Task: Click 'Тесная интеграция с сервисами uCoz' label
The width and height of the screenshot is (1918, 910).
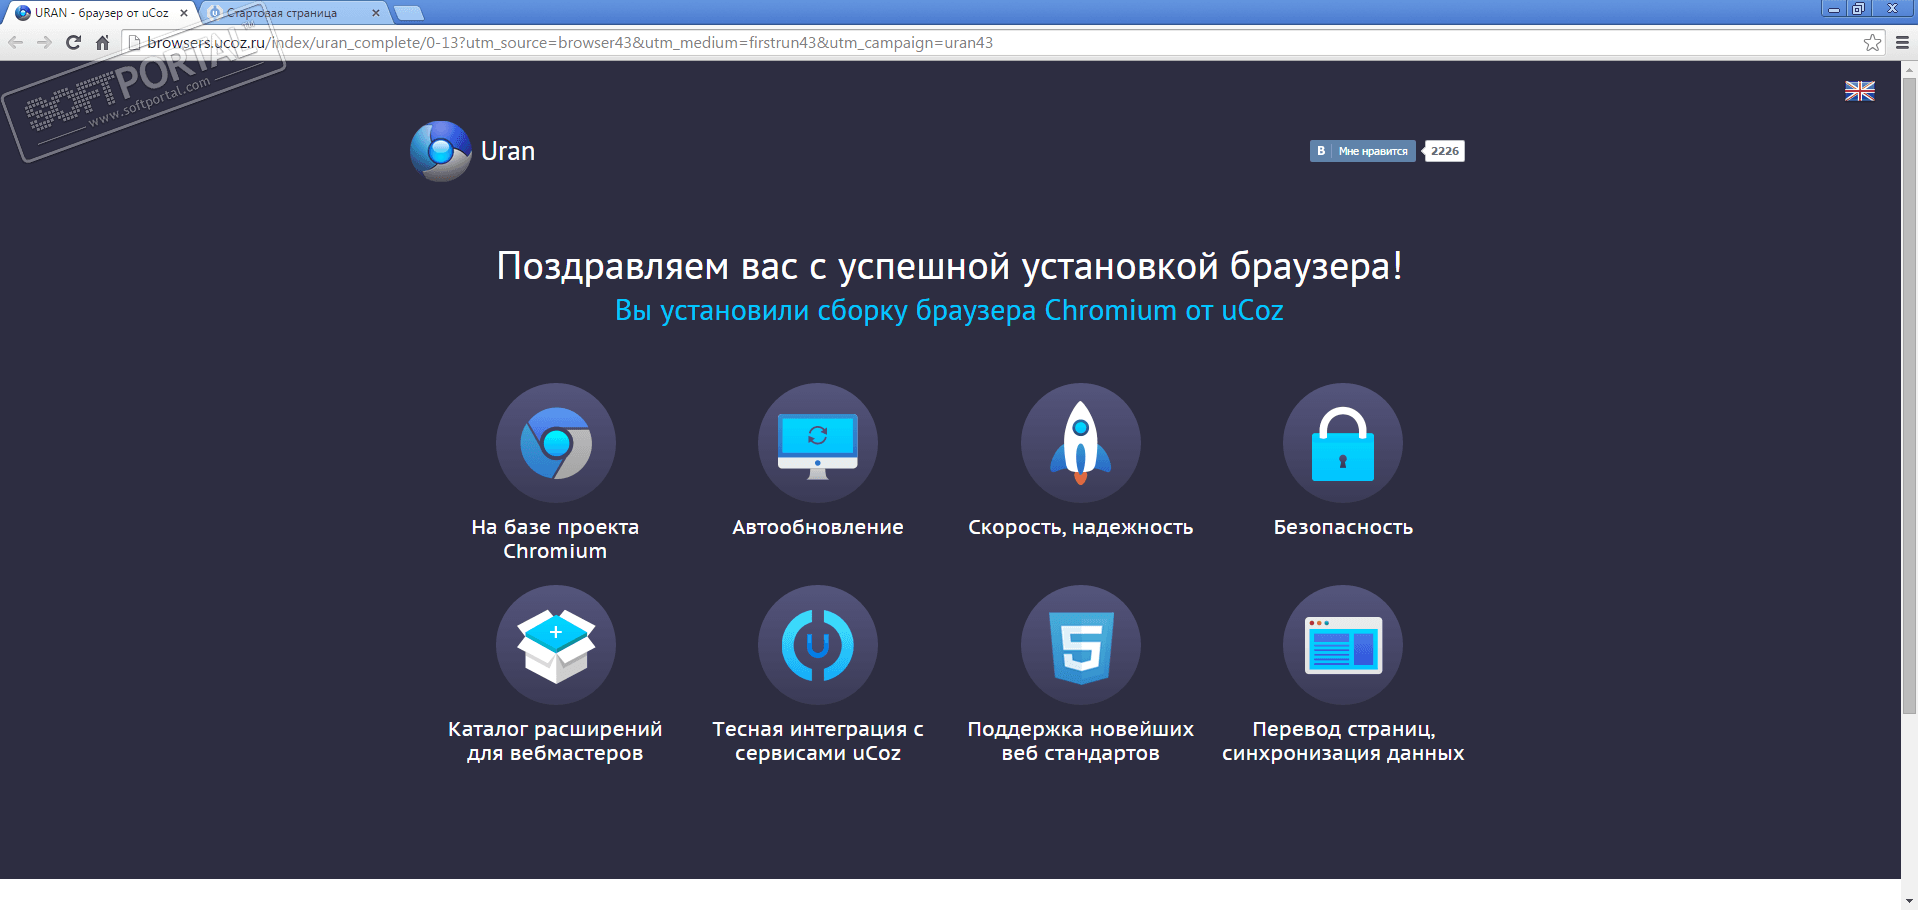Action: coord(818,741)
